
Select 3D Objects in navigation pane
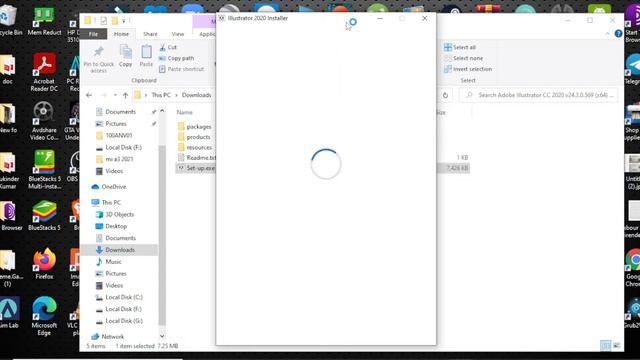click(119, 214)
